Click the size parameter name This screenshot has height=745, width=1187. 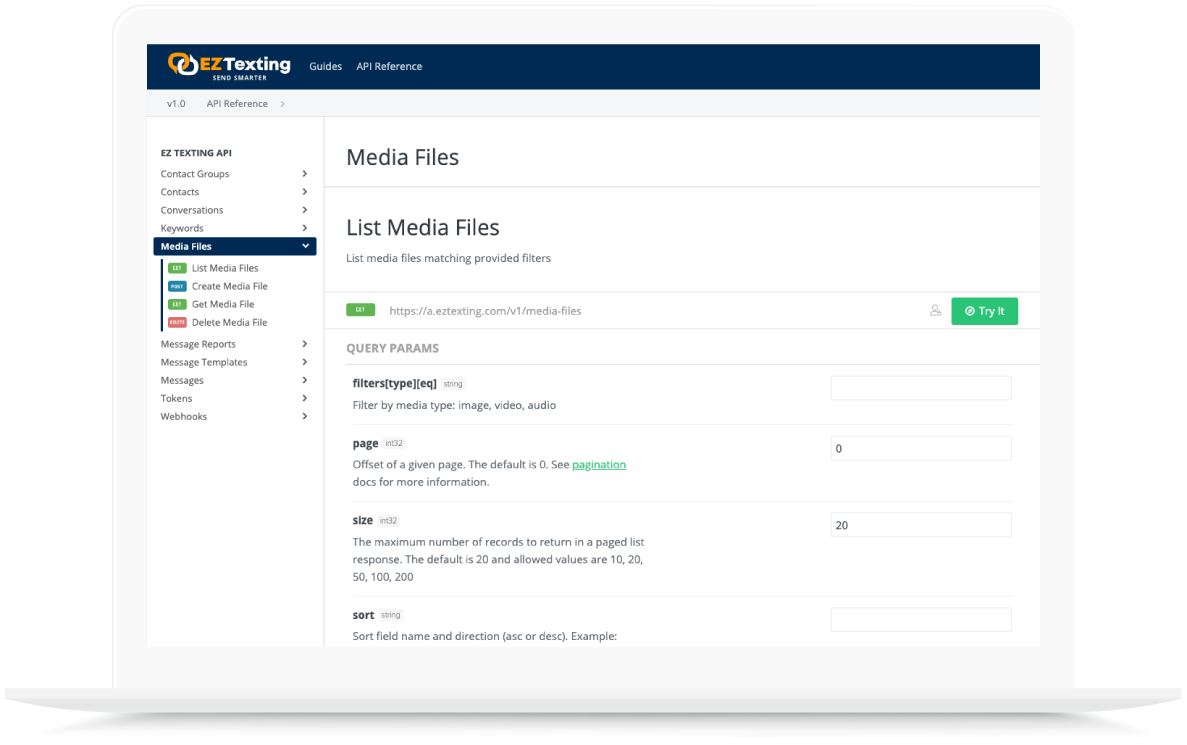pos(363,520)
